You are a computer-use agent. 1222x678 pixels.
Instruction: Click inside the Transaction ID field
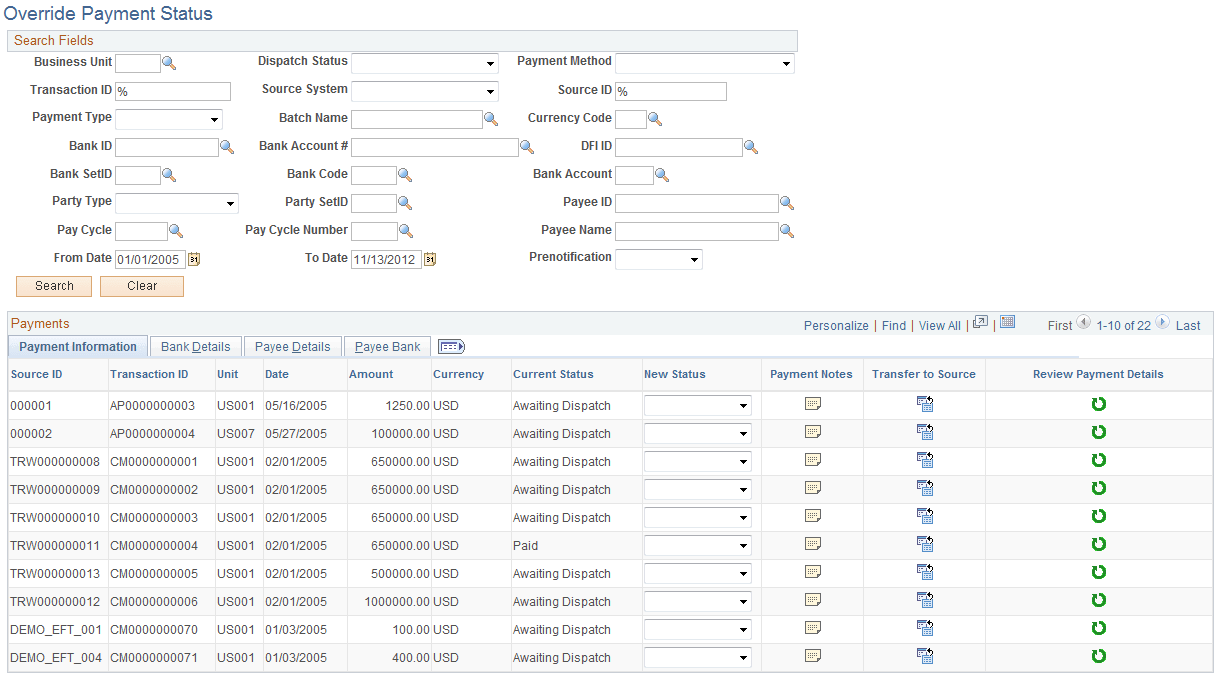pos(172,90)
